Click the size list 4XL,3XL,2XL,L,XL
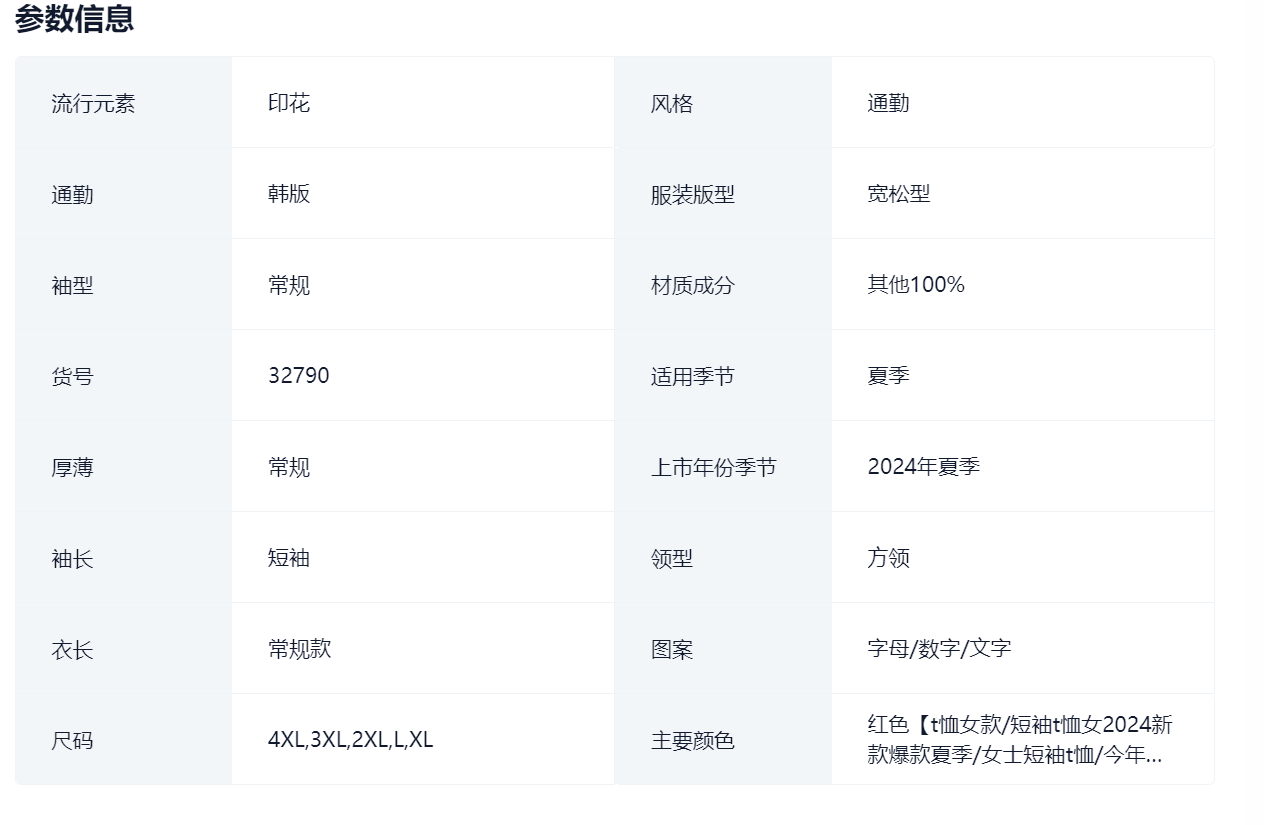Screen dimensions: 1264x825 [351, 740]
